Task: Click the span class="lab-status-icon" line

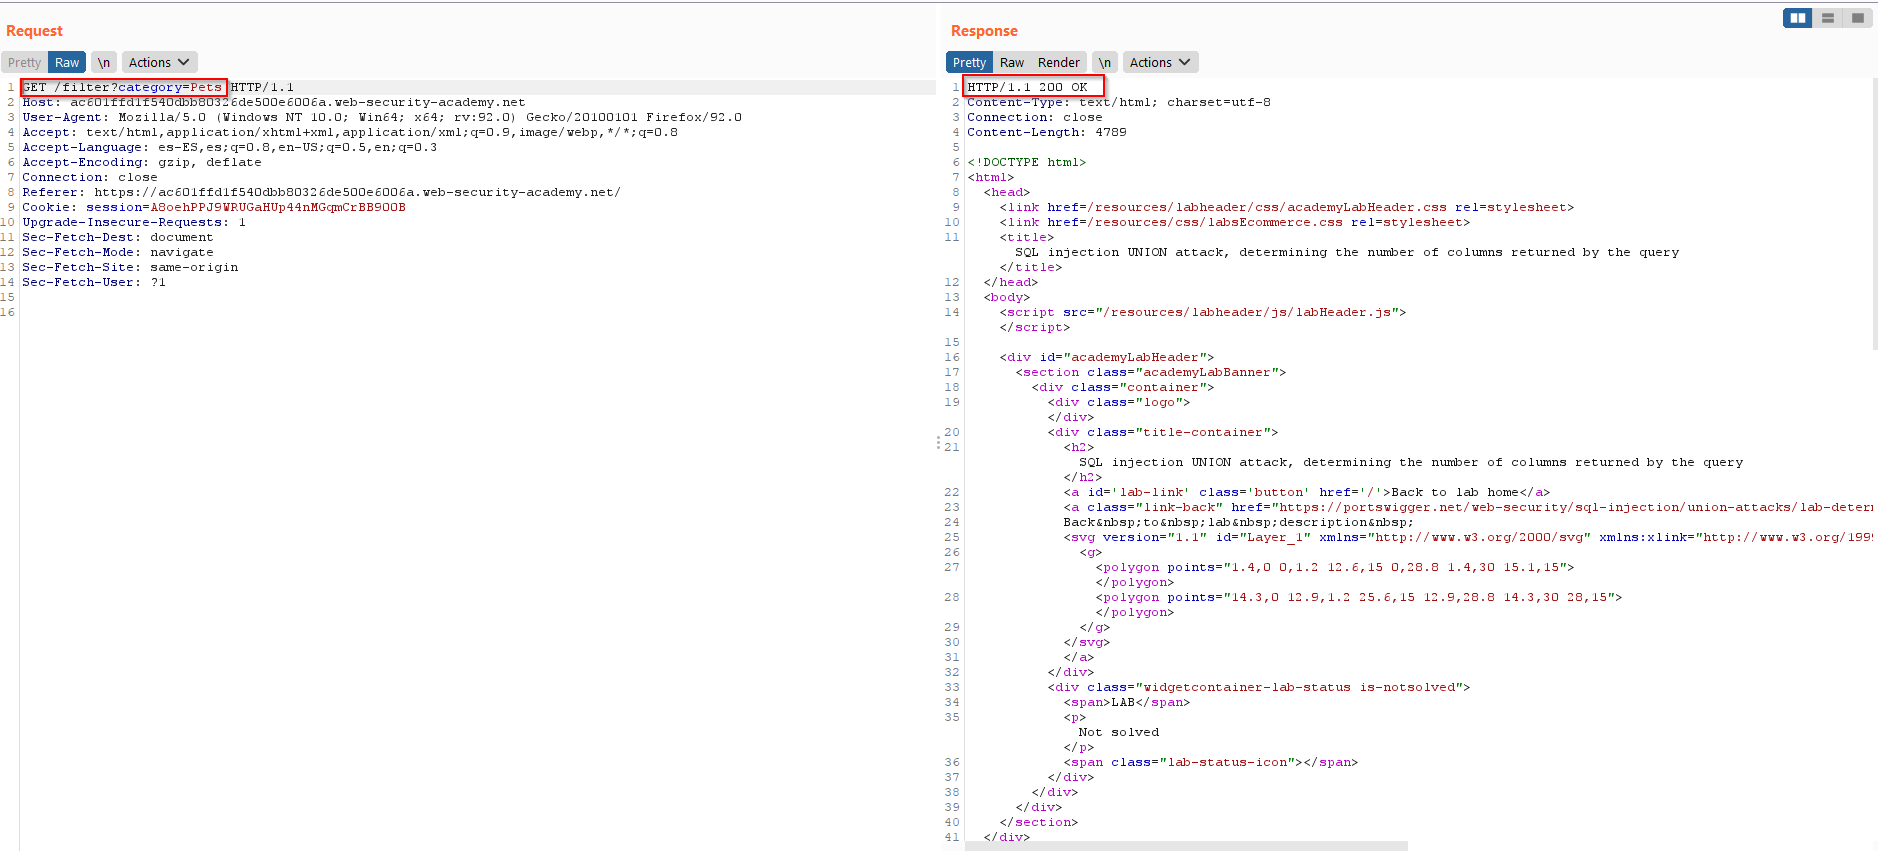Action: pos(1211,762)
